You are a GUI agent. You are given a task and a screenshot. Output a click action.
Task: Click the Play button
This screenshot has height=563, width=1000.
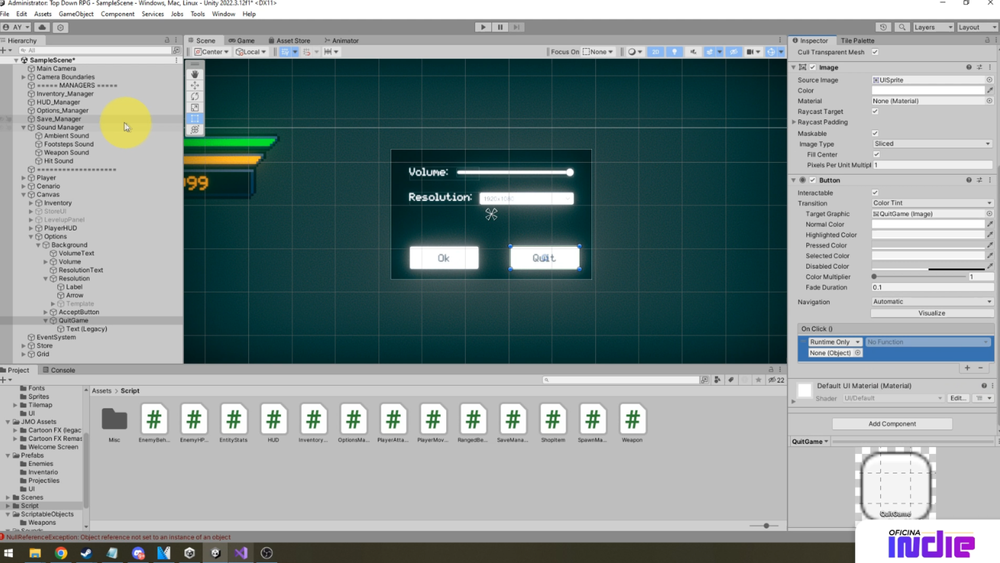point(483,27)
